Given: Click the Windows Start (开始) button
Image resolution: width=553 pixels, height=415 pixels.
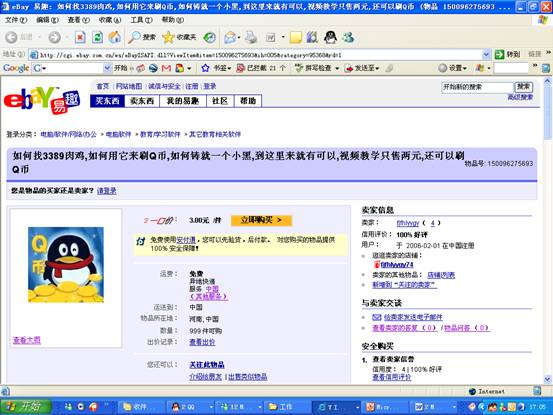Looking at the screenshot, I should click(25, 407).
